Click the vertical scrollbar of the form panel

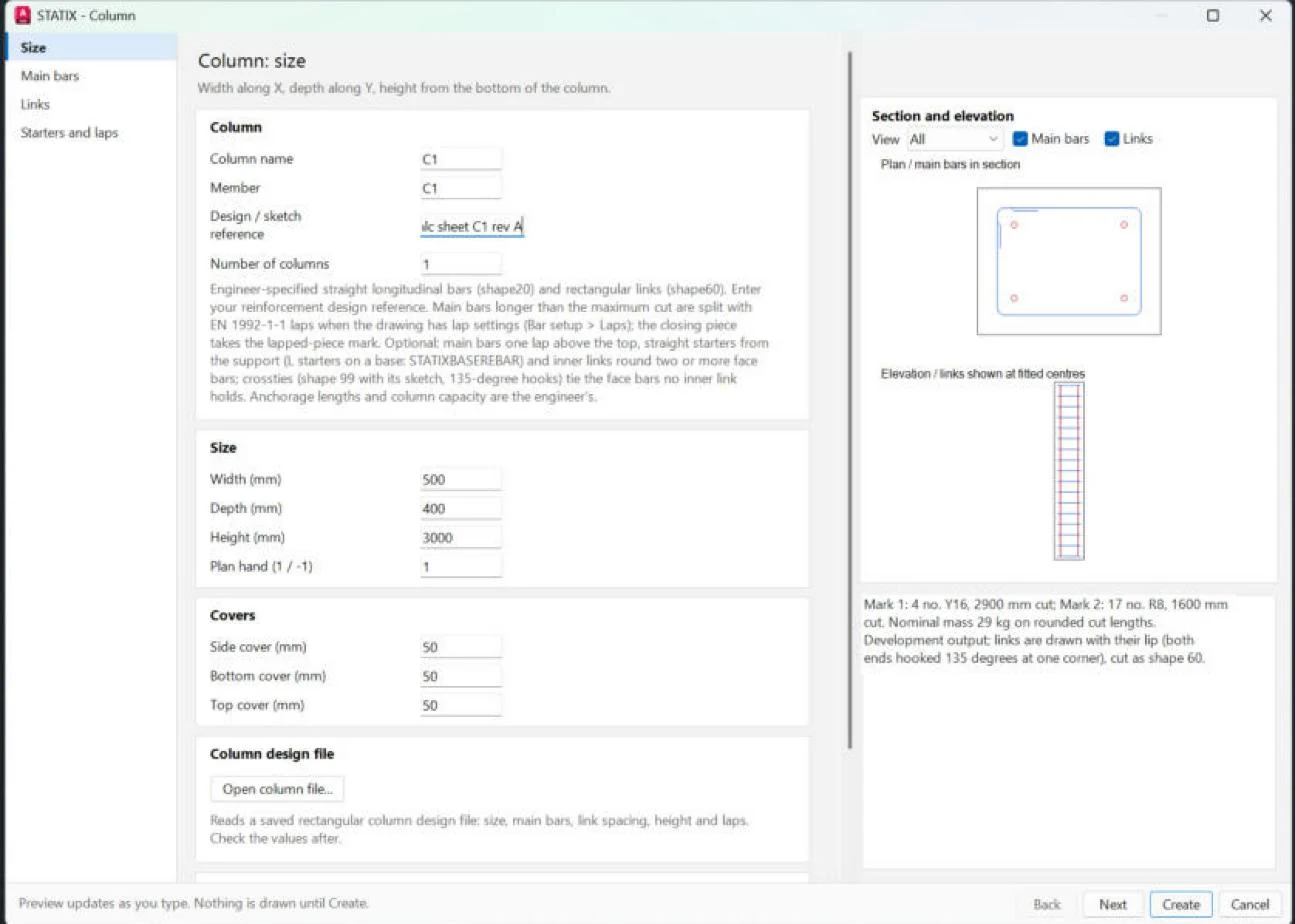849,400
